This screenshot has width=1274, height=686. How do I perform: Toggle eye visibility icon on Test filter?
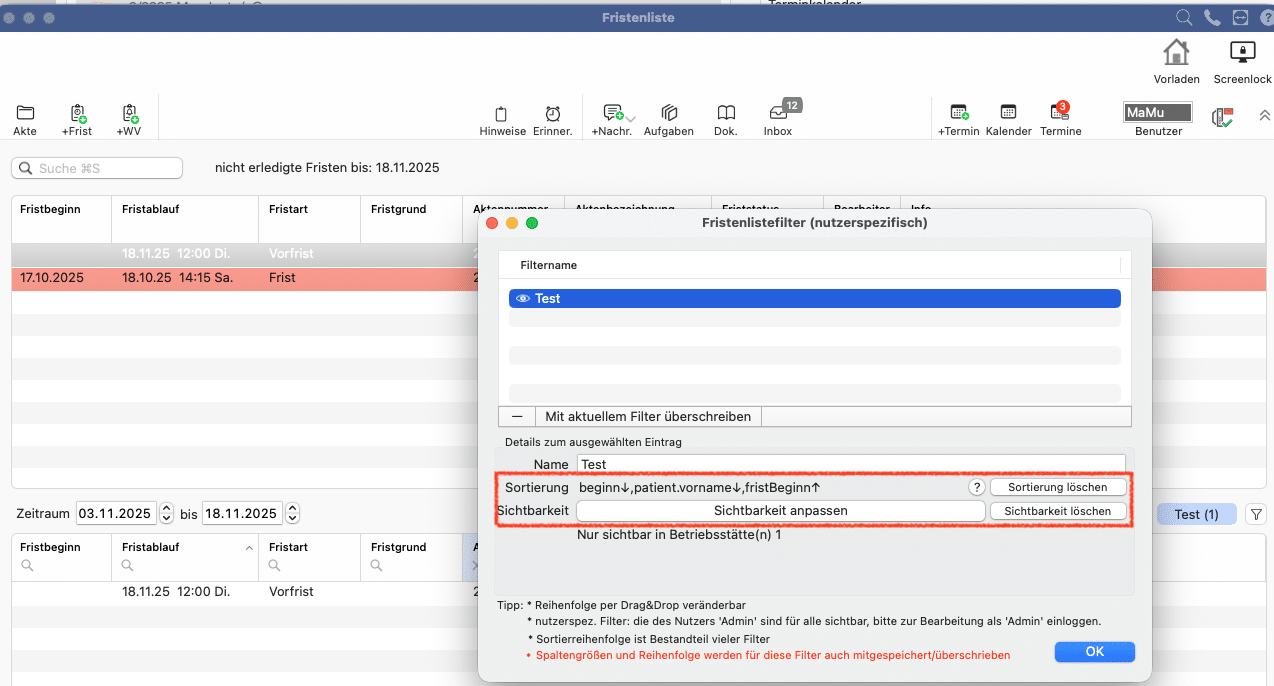pyautogui.click(x=523, y=298)
